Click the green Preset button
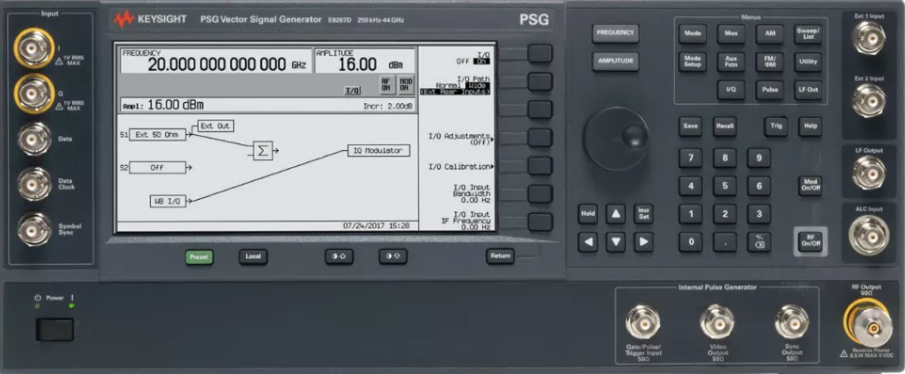Image resolution: width=905 pixels, height=374 pixels. [199, 257]
